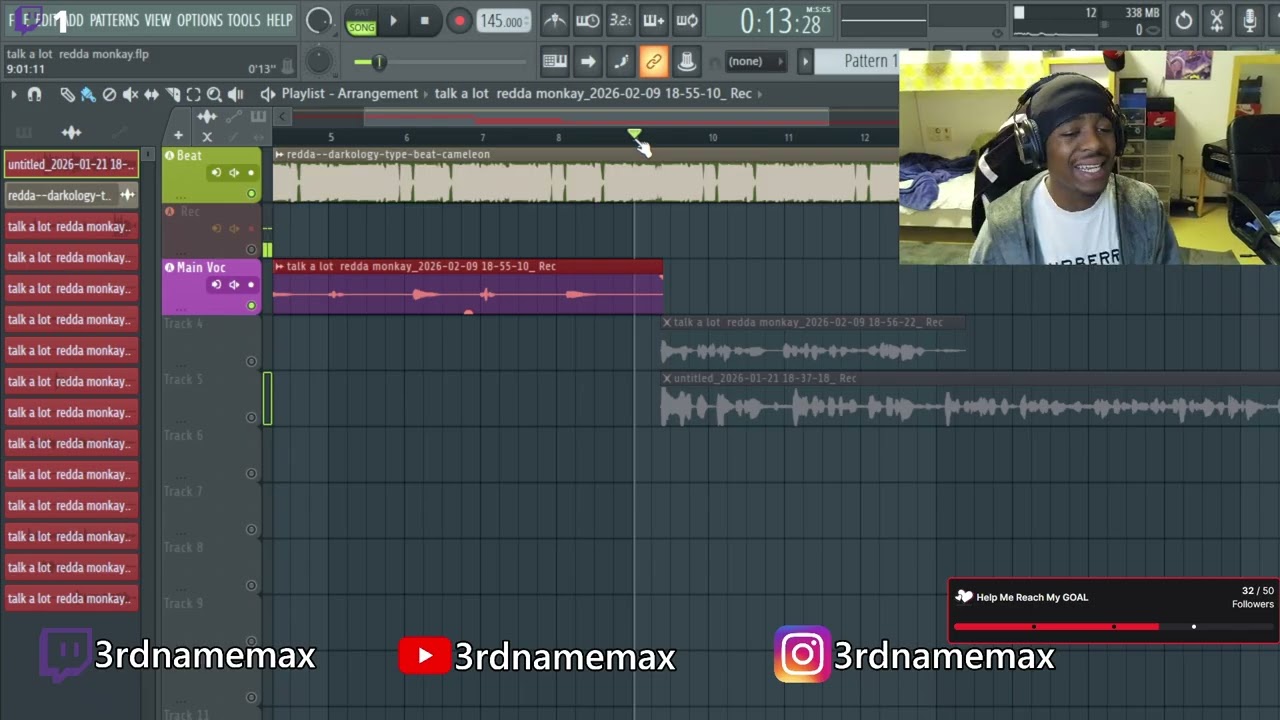Toggle step editing mode icon
The width and height of the screenshot is (1280, 720).
coord(620,62)
